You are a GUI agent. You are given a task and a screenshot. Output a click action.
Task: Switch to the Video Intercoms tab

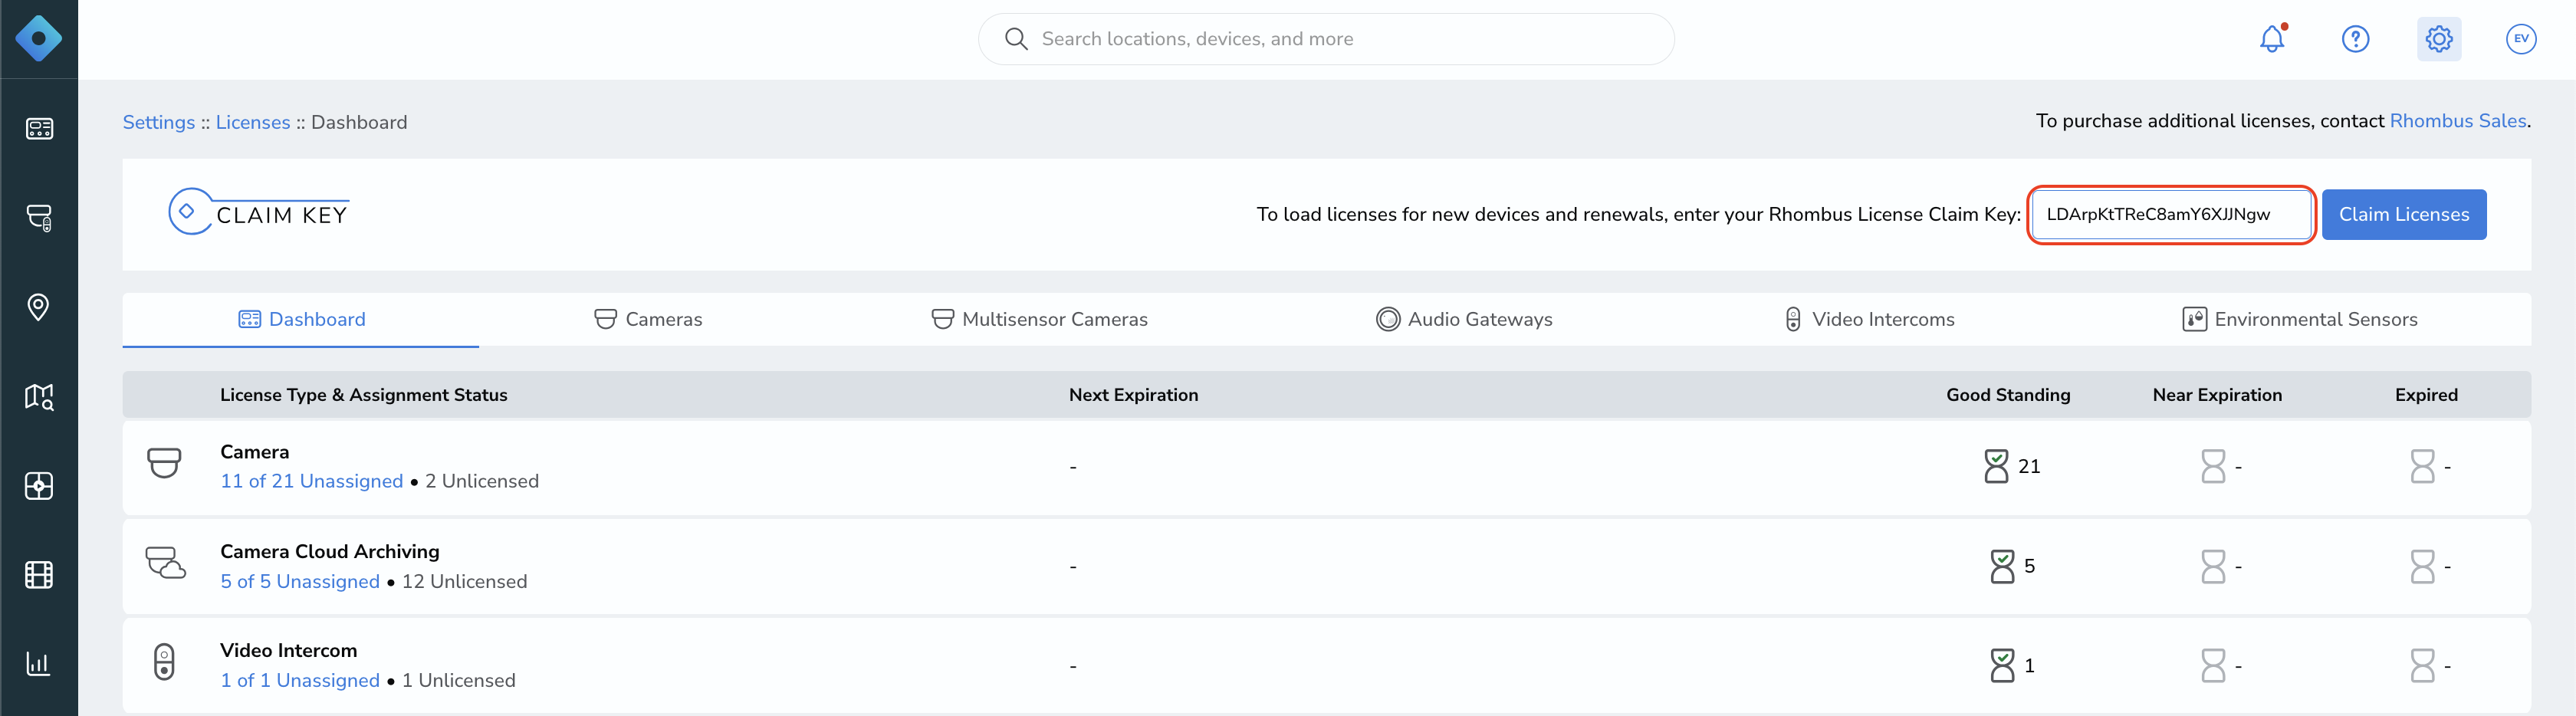[x=1869, y=319]
